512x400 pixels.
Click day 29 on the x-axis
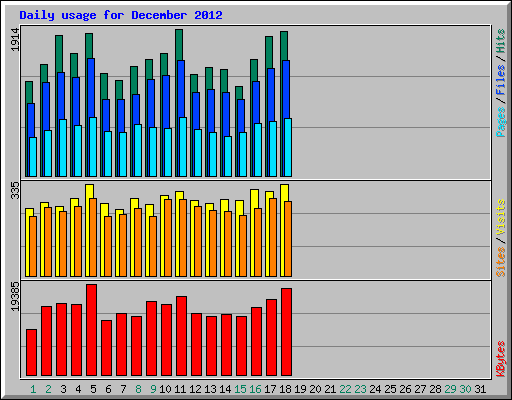click(450, 389)
